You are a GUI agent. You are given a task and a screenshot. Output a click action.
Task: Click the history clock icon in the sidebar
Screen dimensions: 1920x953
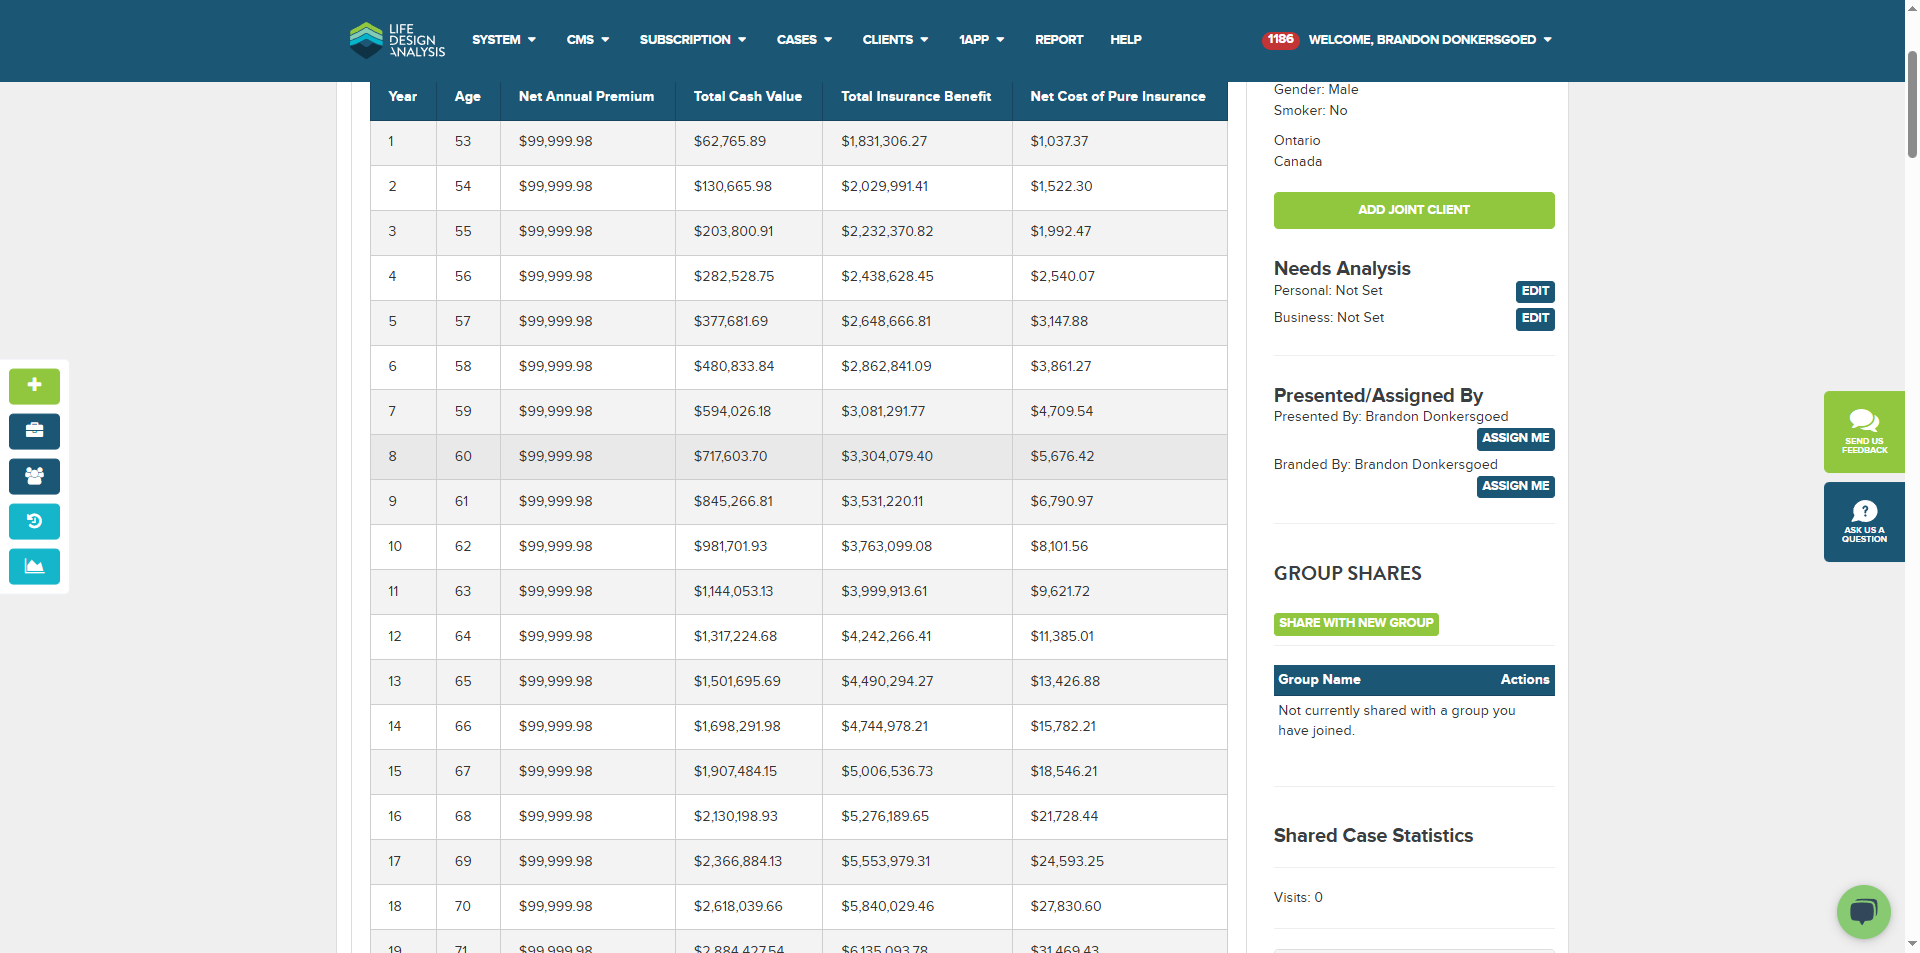[34, 521]
